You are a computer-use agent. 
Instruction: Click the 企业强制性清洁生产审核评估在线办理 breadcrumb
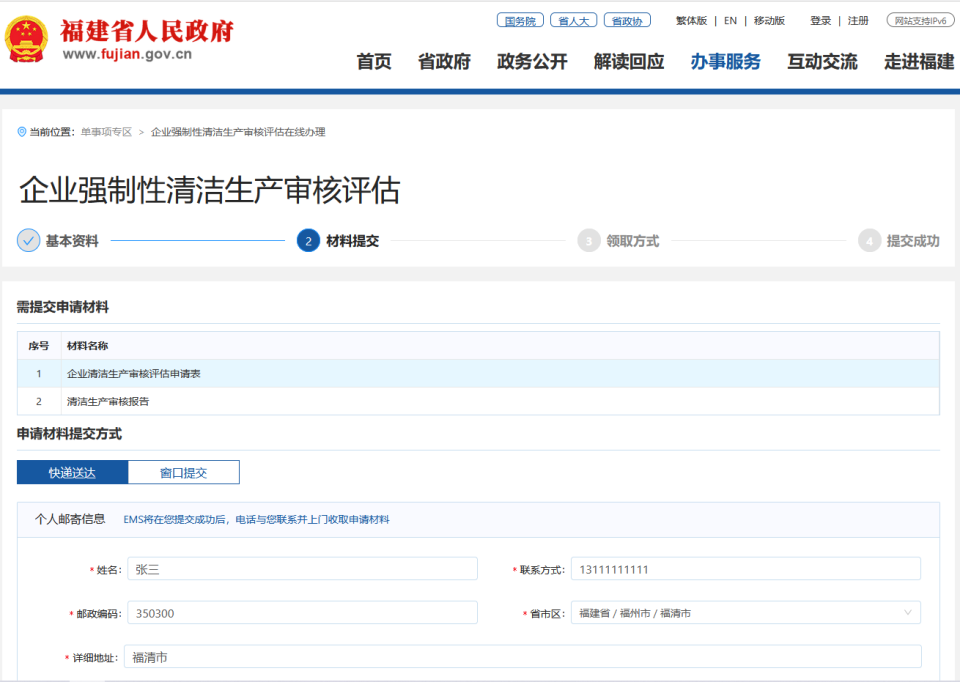click(x=238, y=132)
